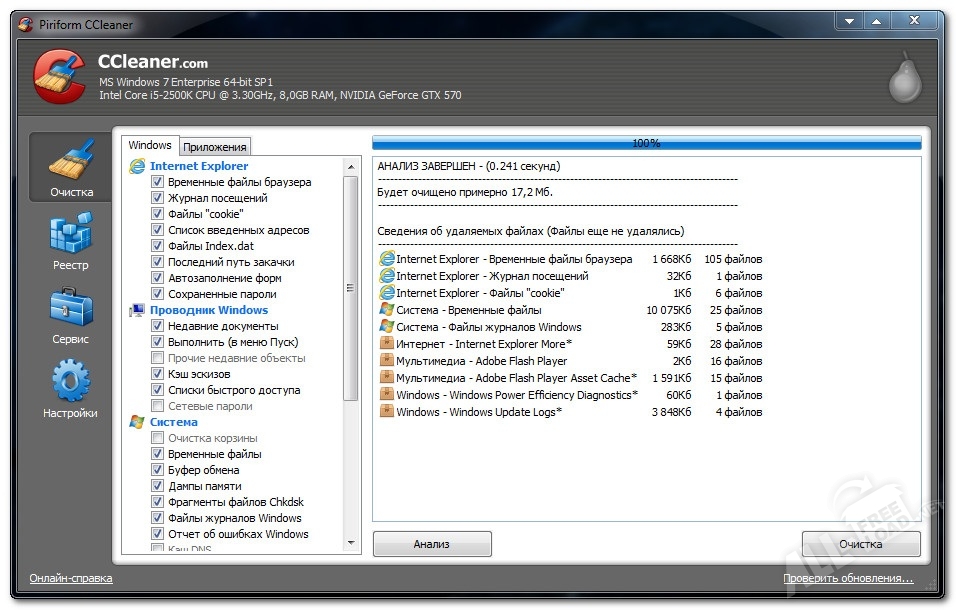This screenshot has width=956, height=610.
Task: Open the Реестр registry section
Action: click(x=71, y=237)
